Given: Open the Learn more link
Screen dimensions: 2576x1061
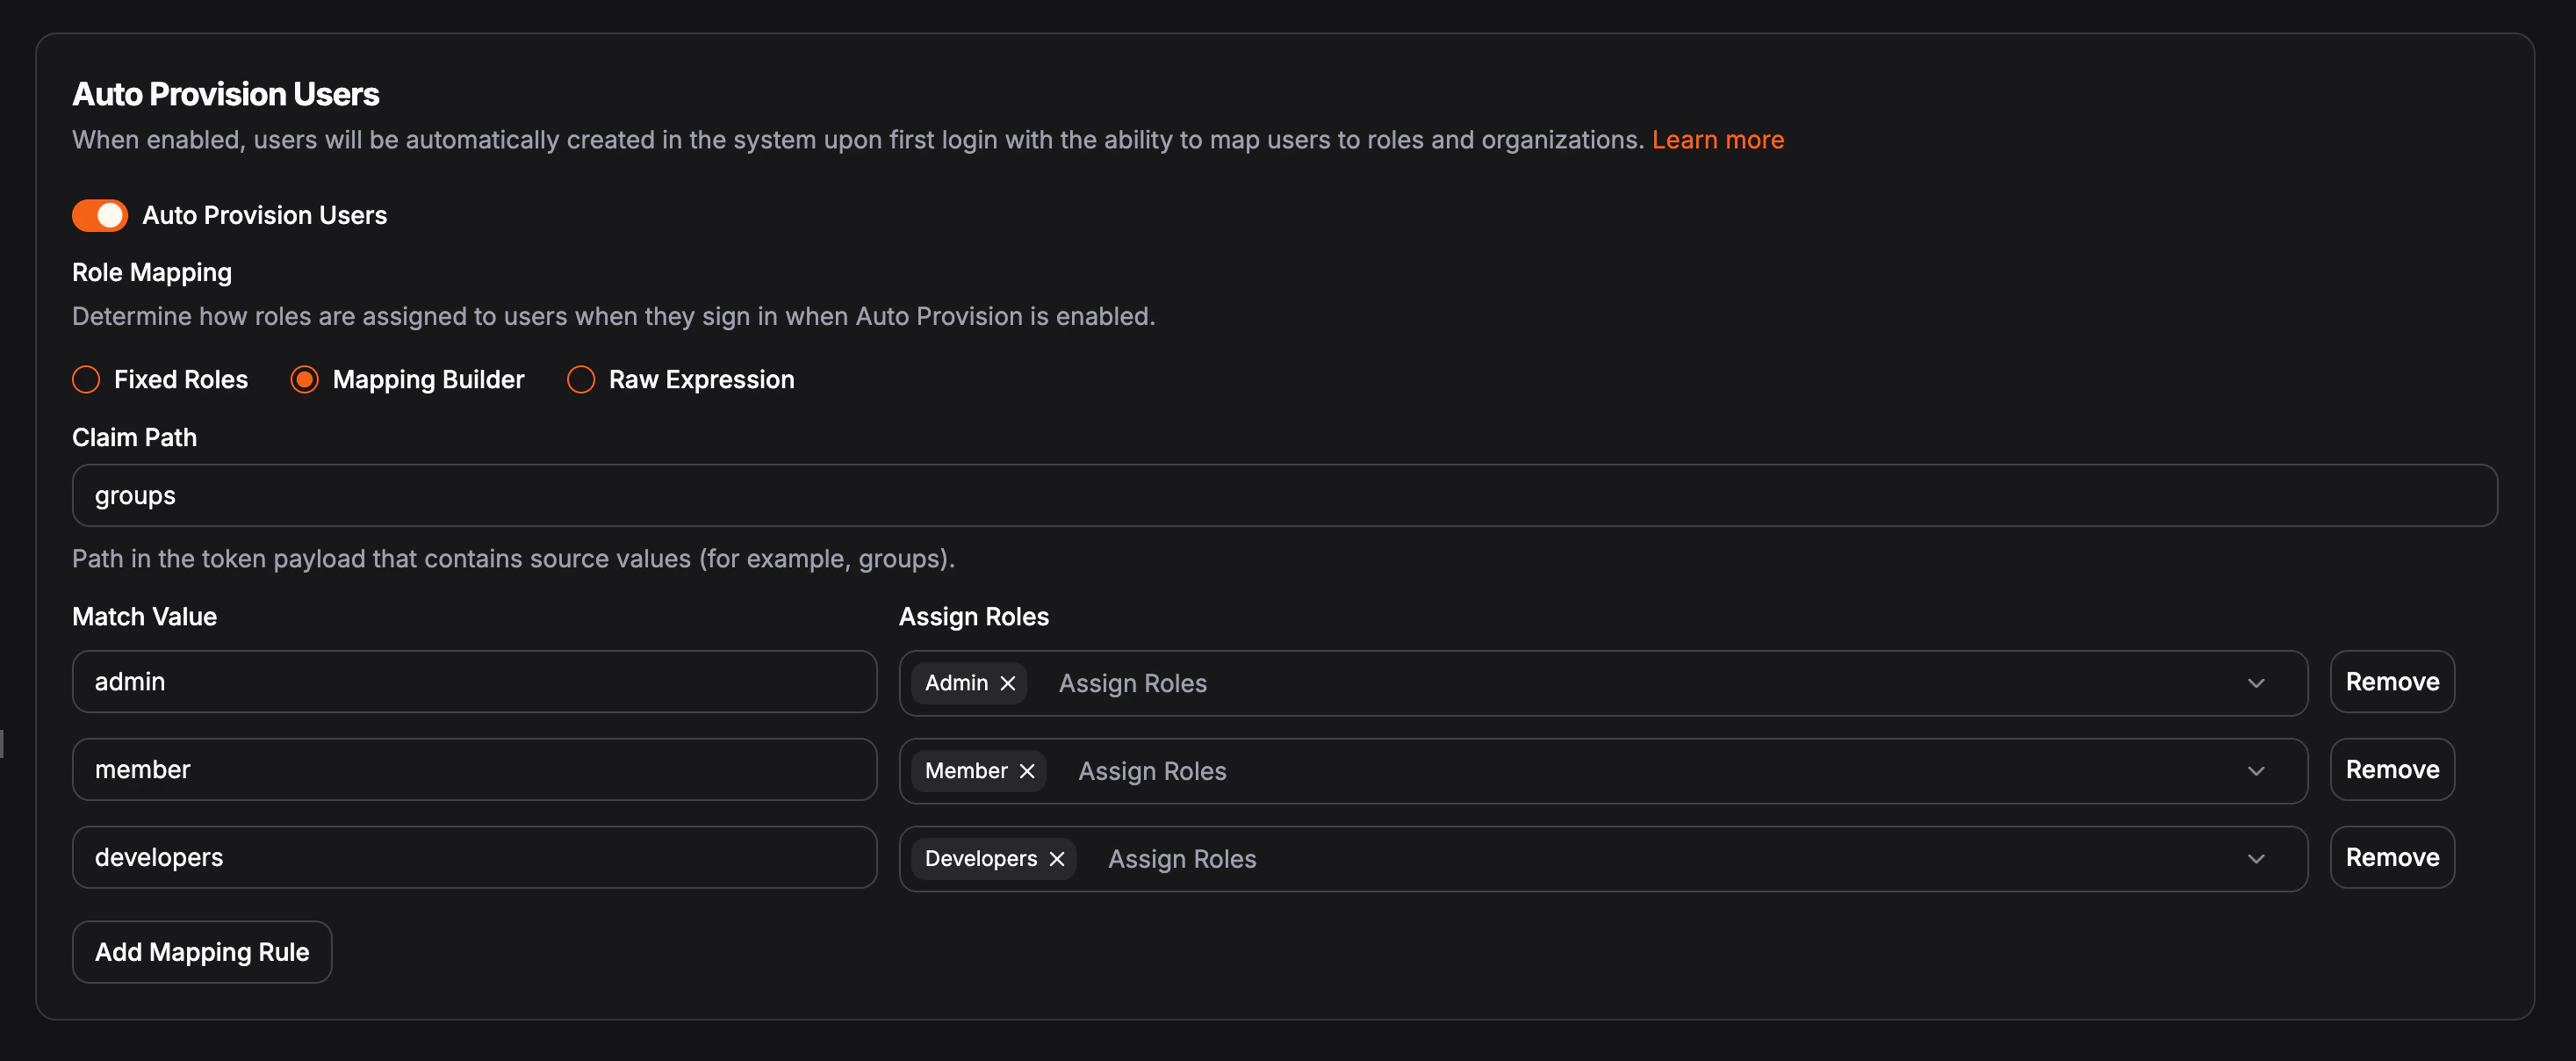Looking at the screenshot, I should coord(1717,140).
